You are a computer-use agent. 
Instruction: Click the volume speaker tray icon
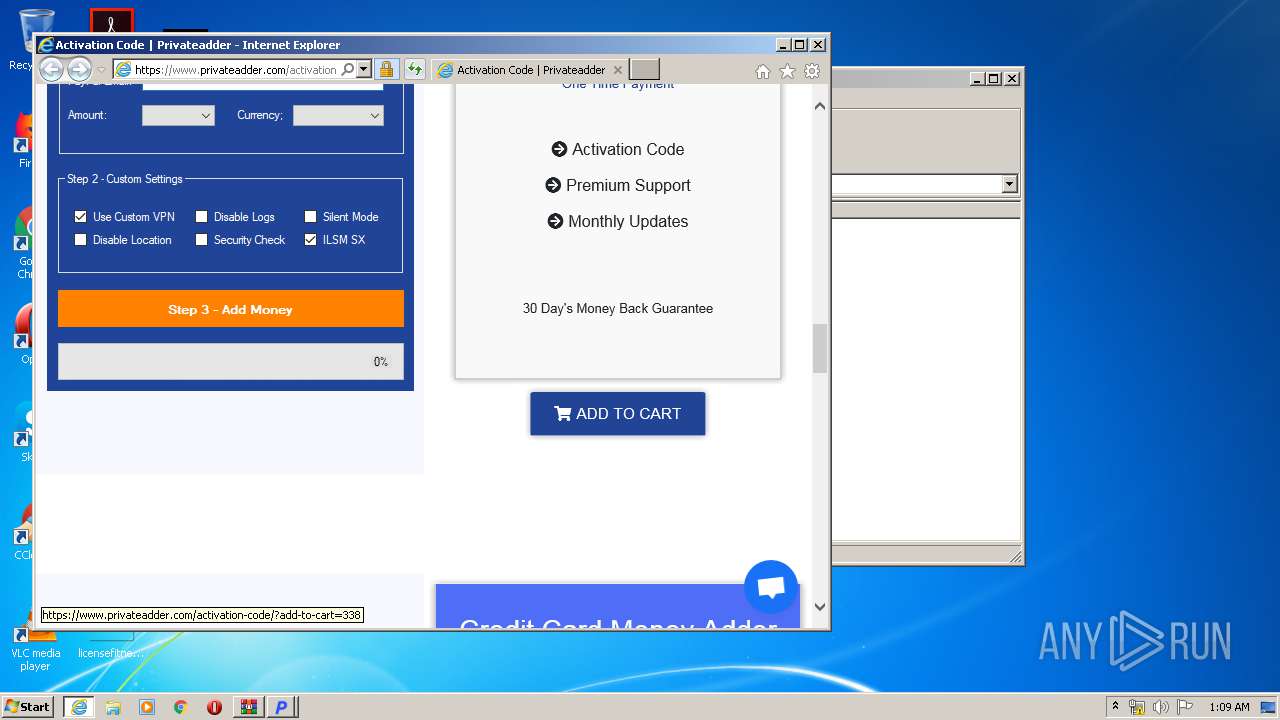coord(1160,707)
